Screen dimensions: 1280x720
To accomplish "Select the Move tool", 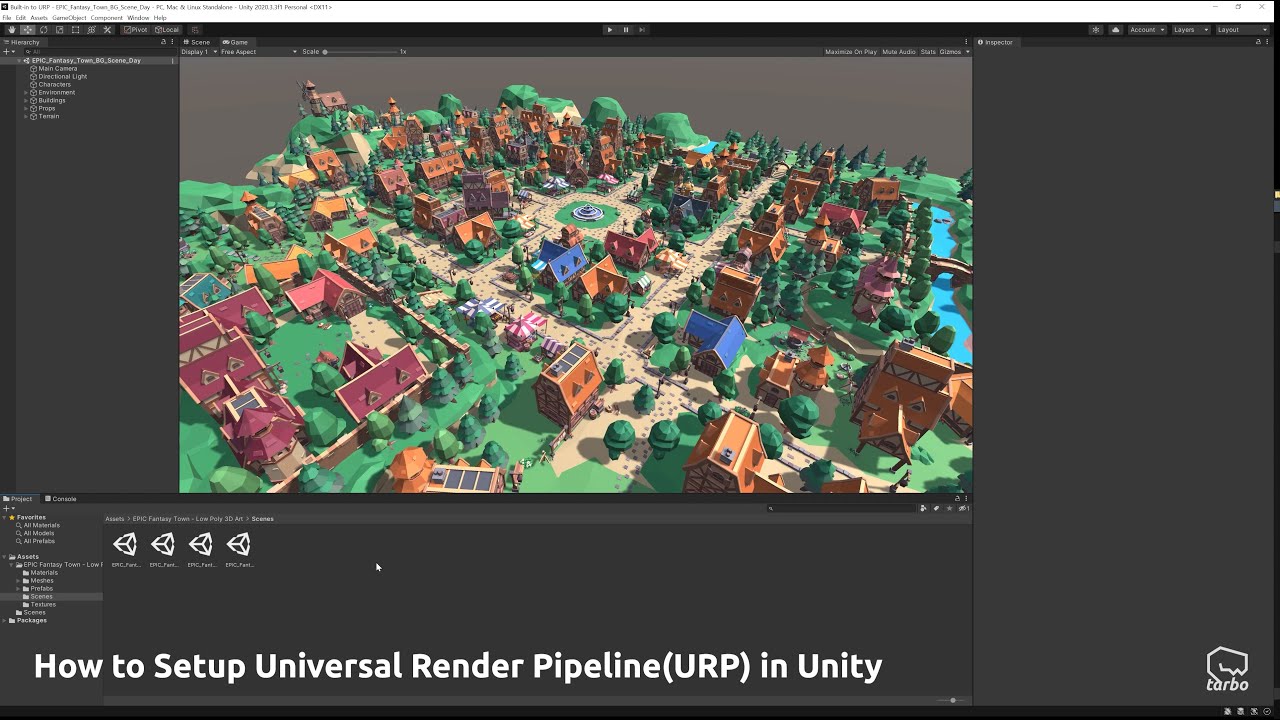I will [x=28, y=30].
